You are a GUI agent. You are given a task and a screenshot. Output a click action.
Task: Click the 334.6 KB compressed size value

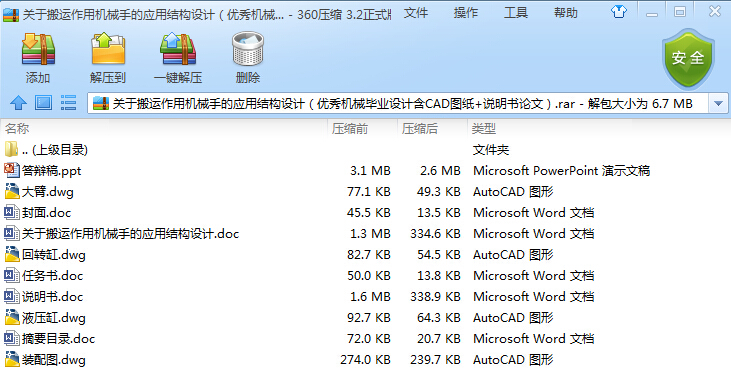click(435, 234)
